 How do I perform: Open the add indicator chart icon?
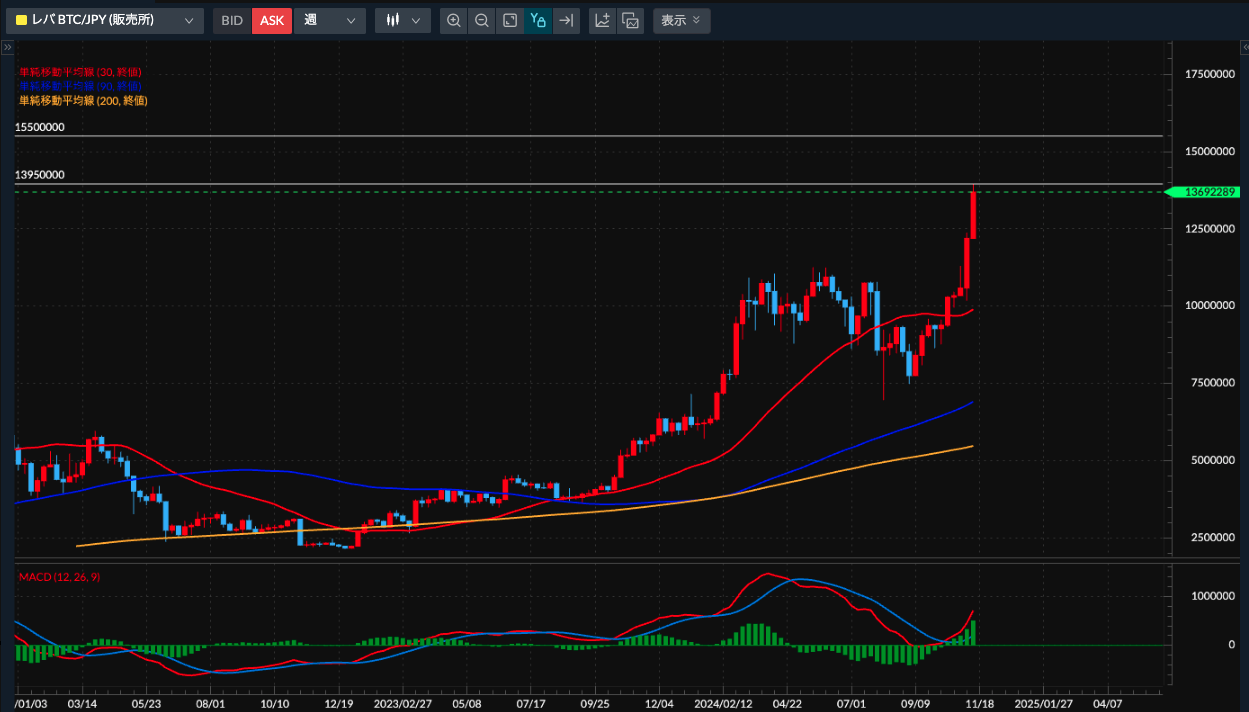tap(602, 20)
